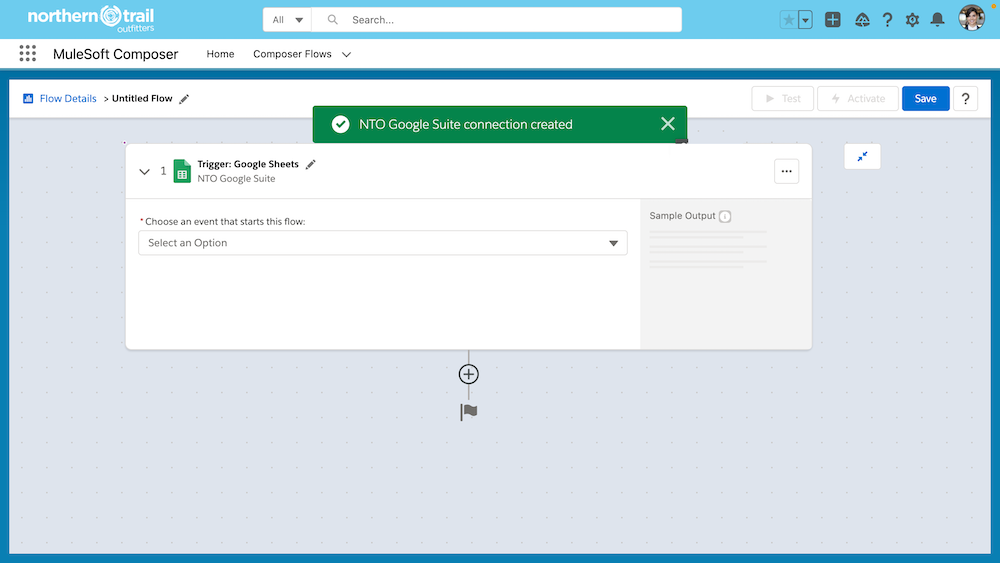The height and width of the screenshot is (563, 1000).
Task: Open the Flow Details breadcrumb link
Action: (68, 98)
